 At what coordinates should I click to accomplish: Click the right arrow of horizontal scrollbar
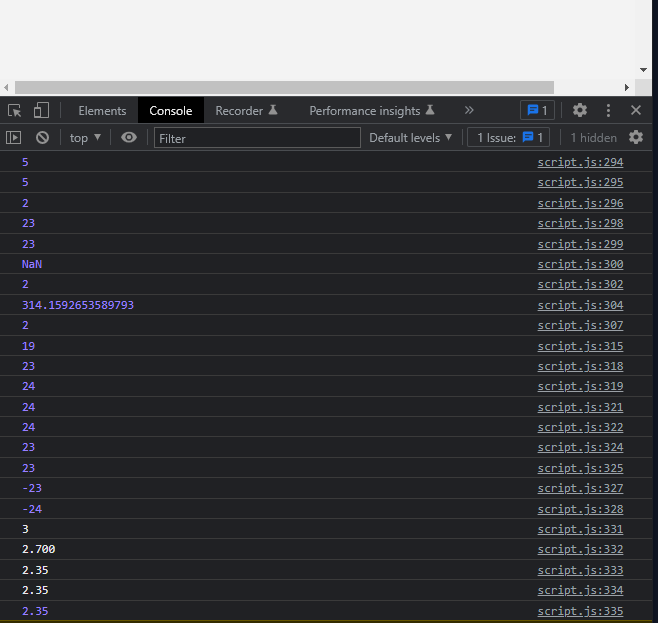pos(627,87)
